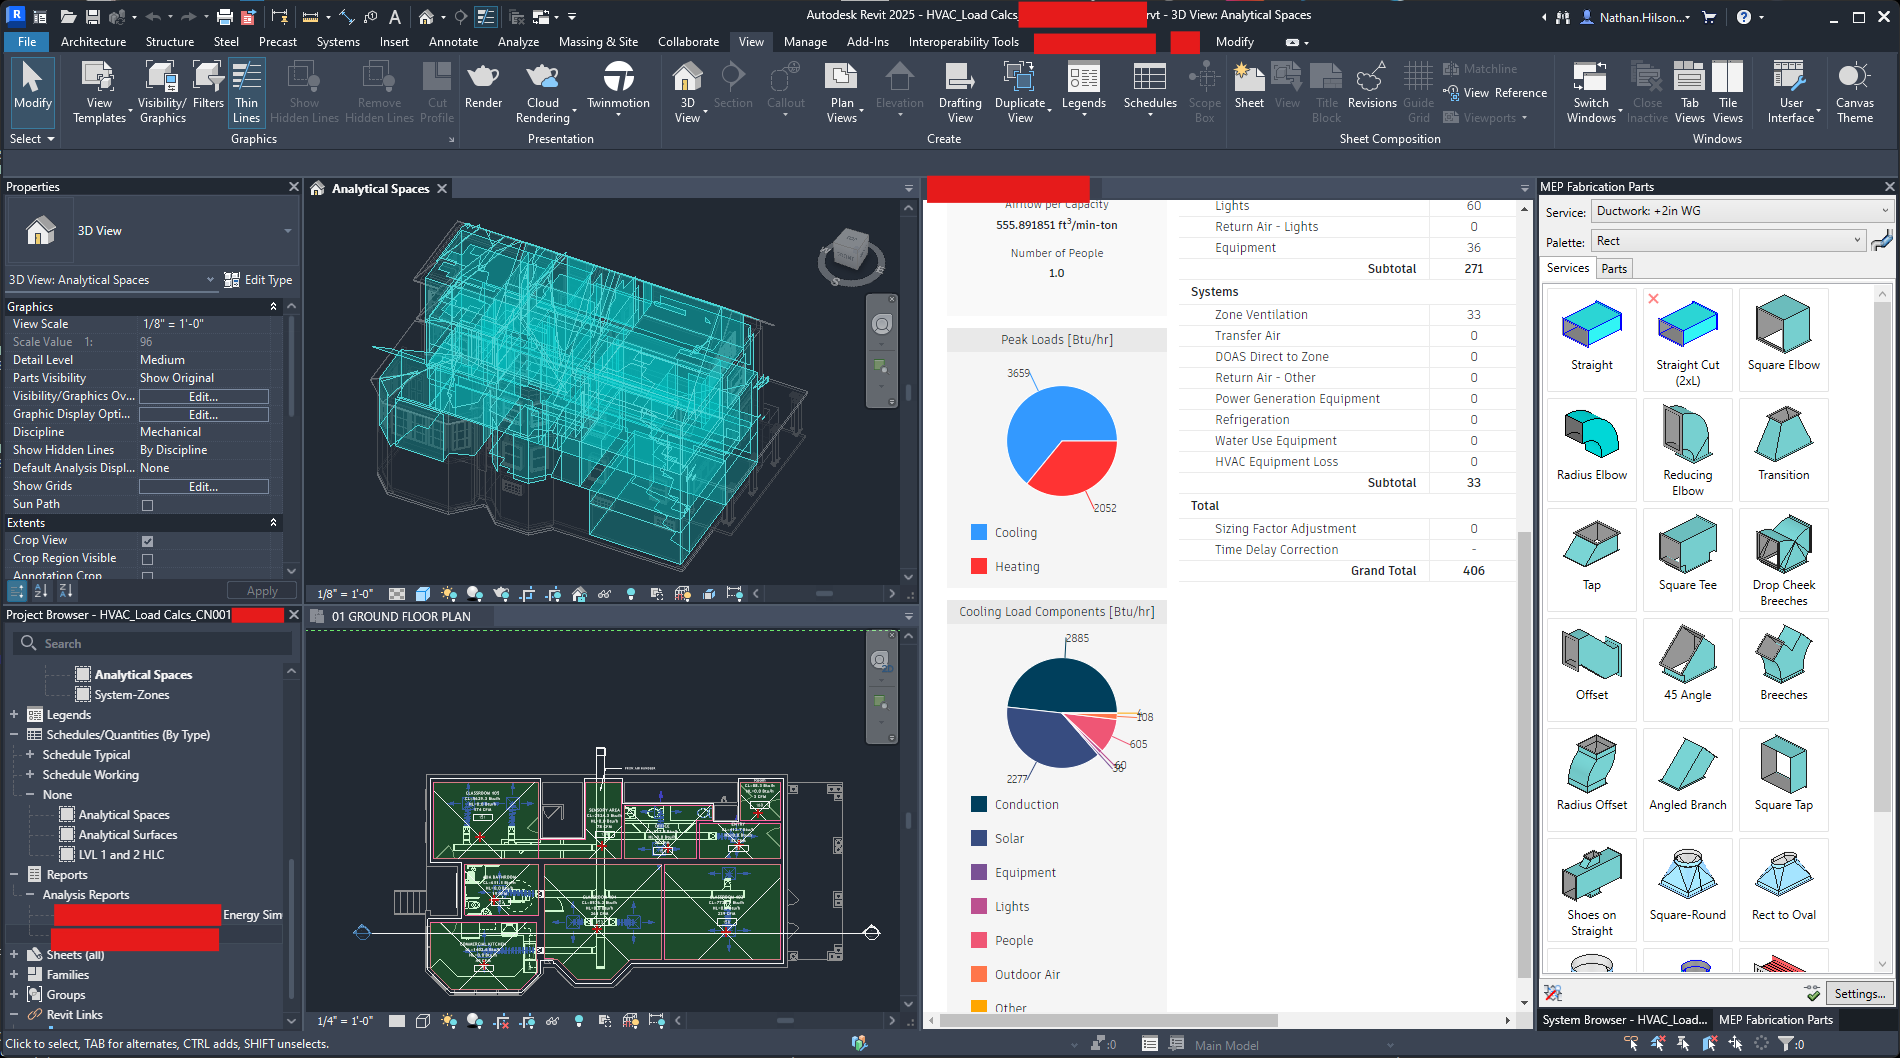Open the Service dropdown for ductwork

[1742, 211]
